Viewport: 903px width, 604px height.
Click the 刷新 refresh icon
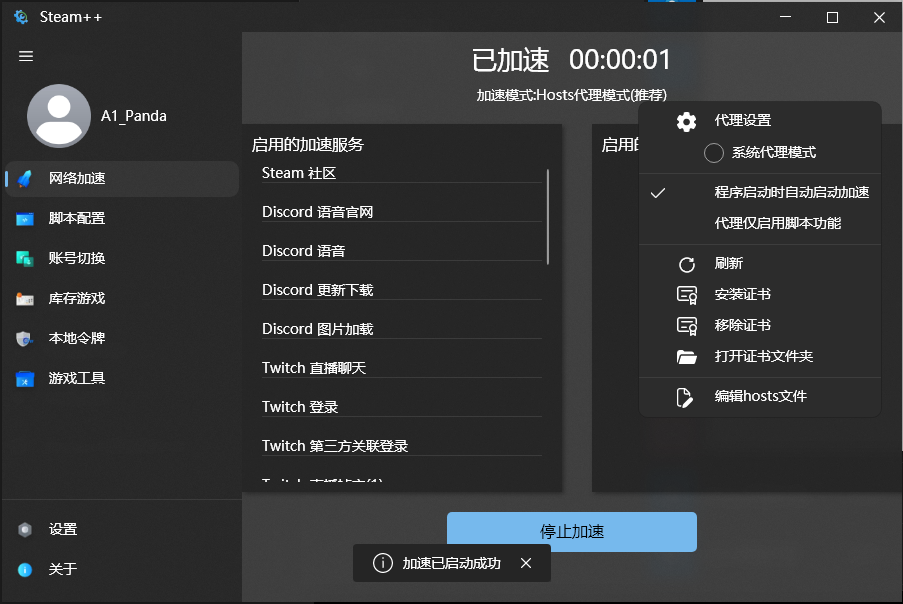[685, 263]
